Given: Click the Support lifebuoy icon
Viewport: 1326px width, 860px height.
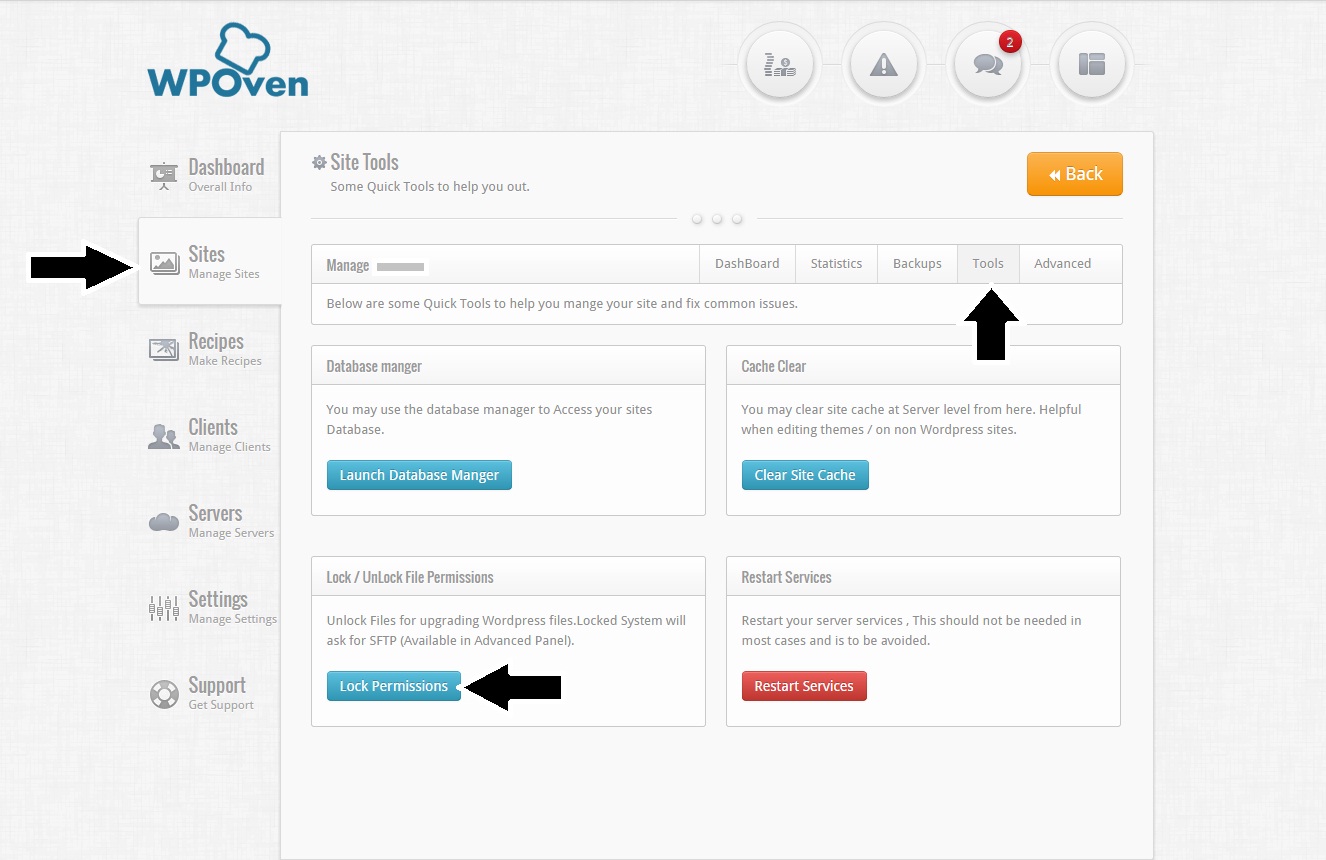Looking at the screenshot, I should (x=164, y=694).
